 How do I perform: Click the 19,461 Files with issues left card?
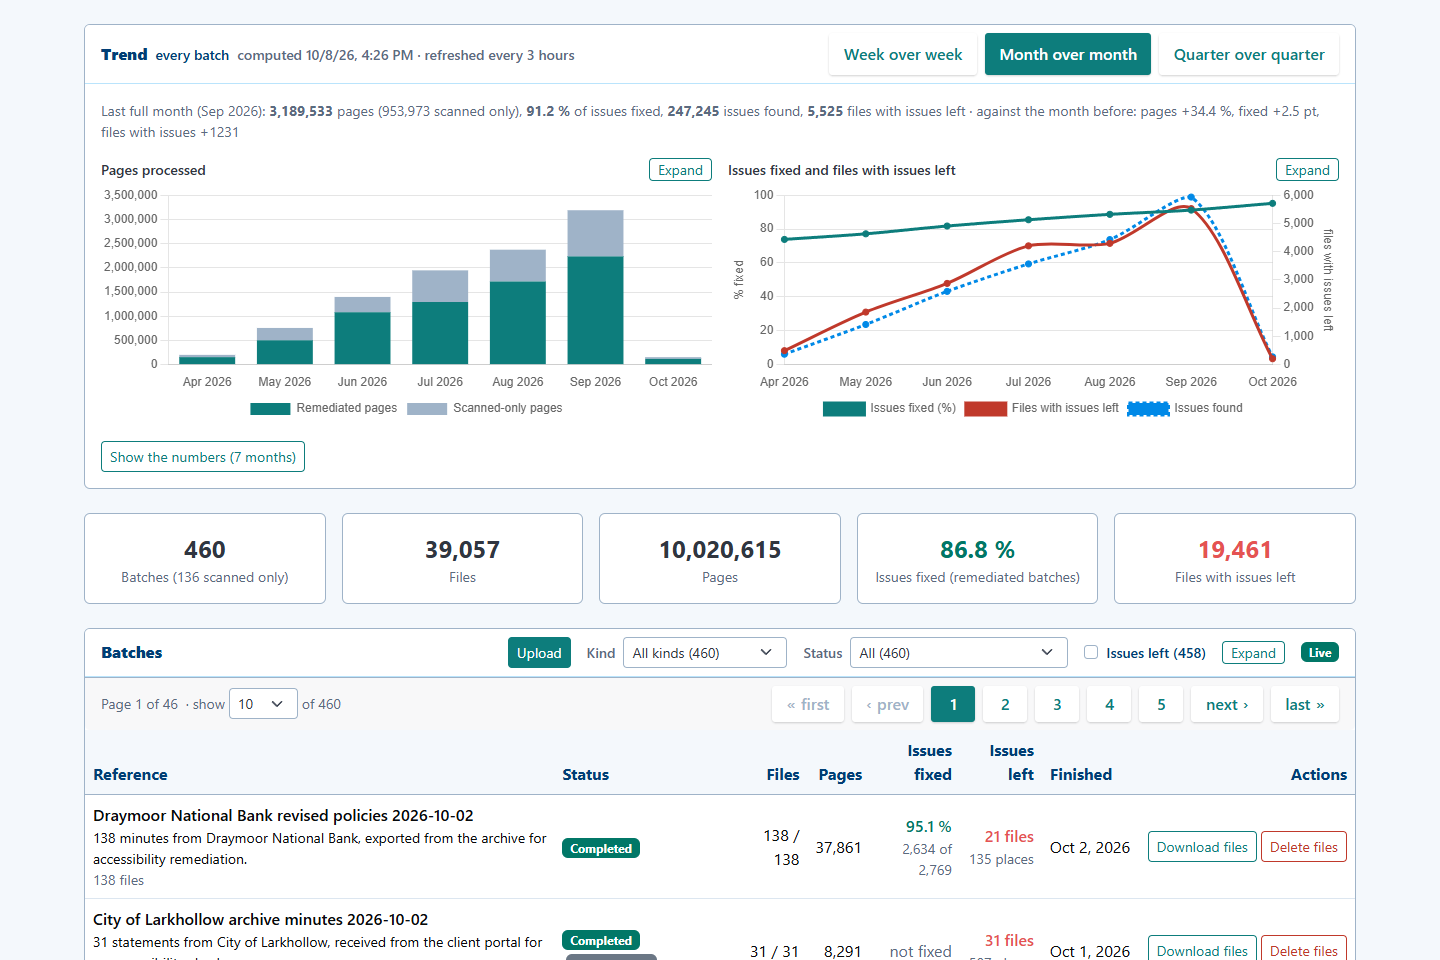click(1235, 559)
